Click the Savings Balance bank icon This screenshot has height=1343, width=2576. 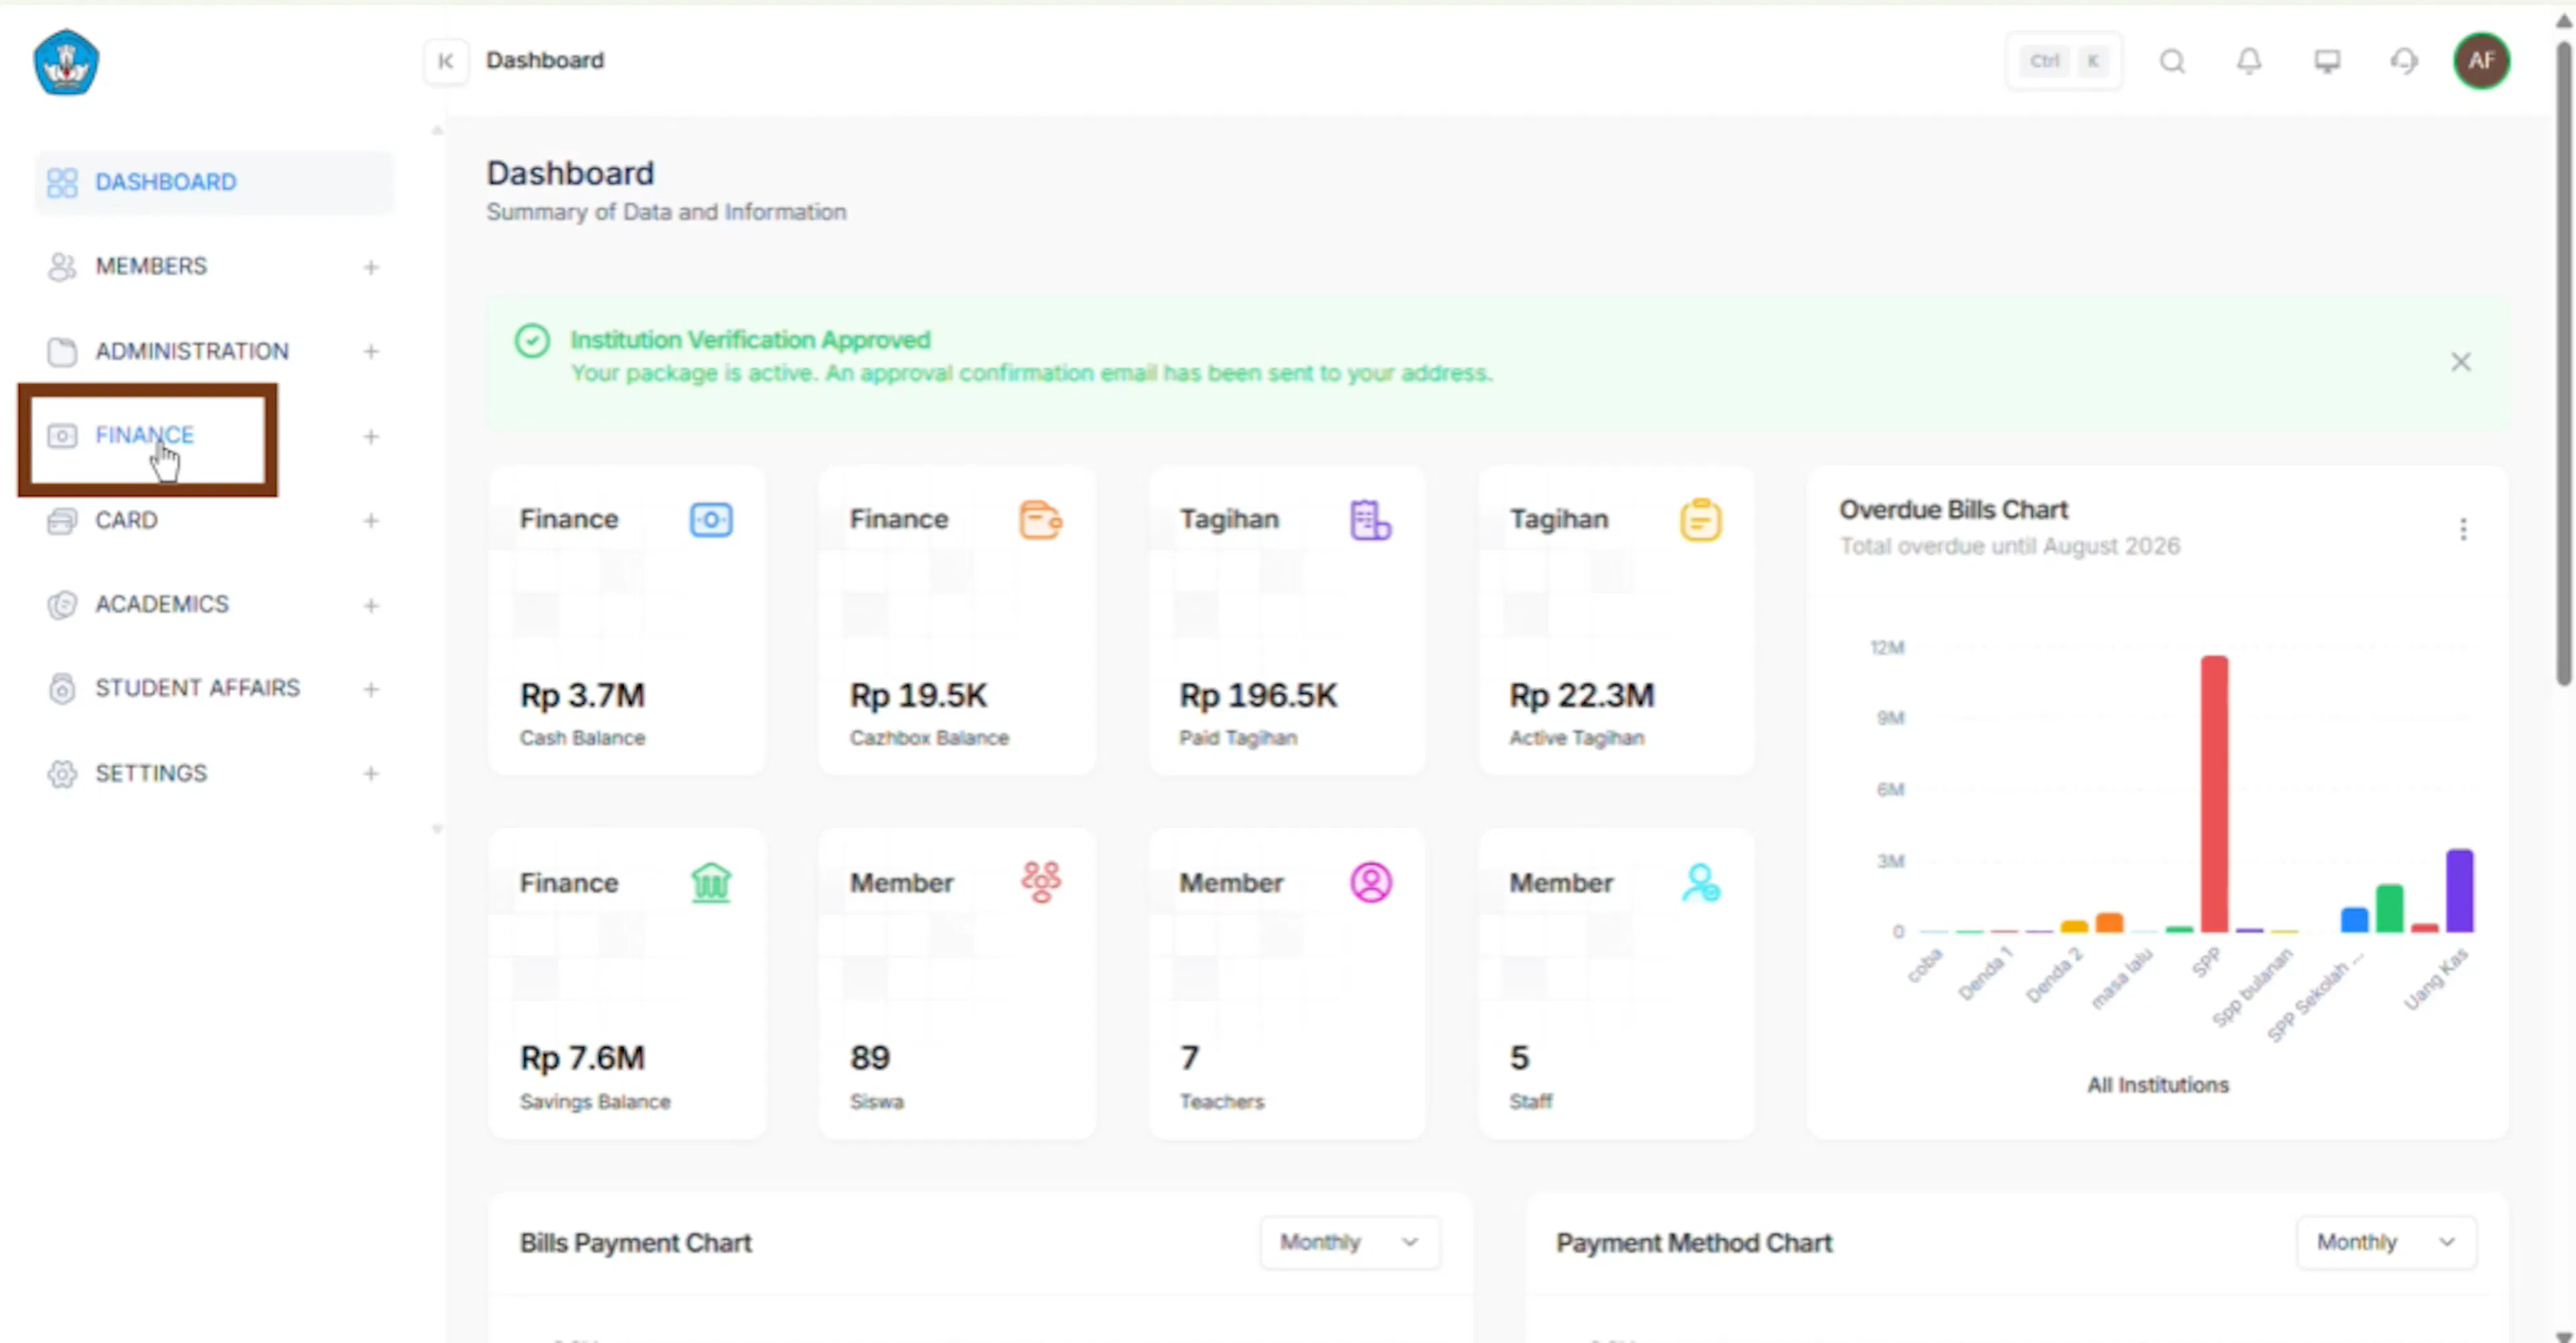pyautogui.click(x=711, y=882)
